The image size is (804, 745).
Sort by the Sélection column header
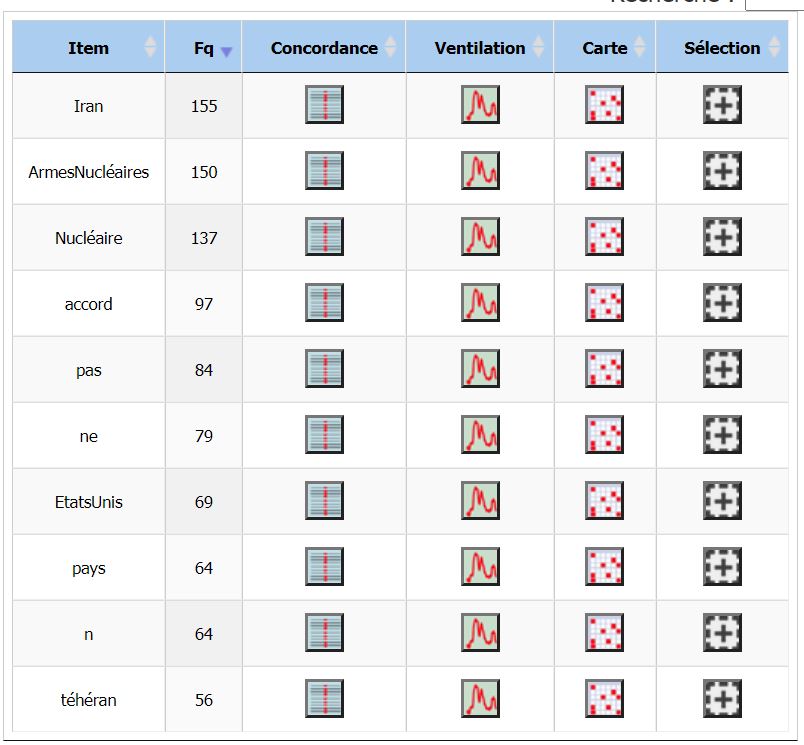click(x=722, y=47)
